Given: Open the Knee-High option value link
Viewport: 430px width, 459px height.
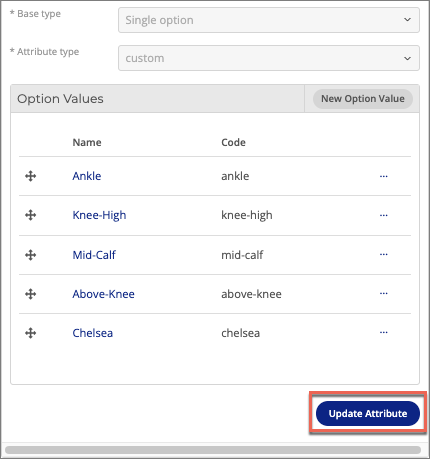Looking at the screenshot, I should tap(99, 215).
